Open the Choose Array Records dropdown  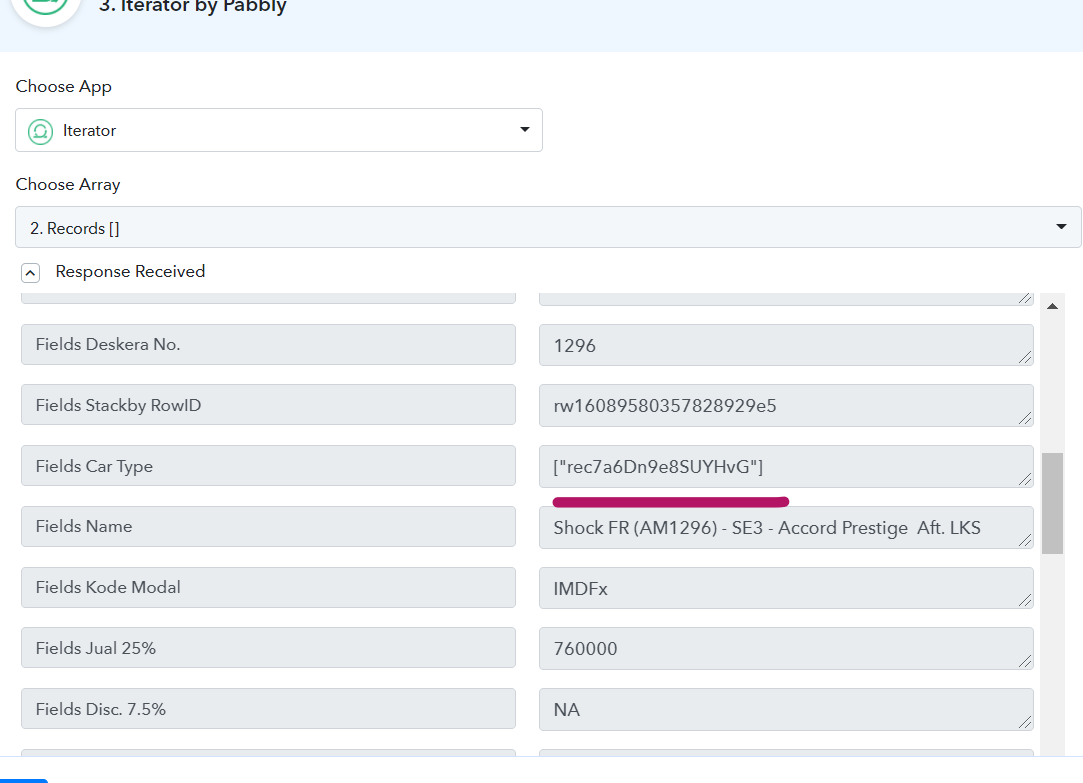548,228
